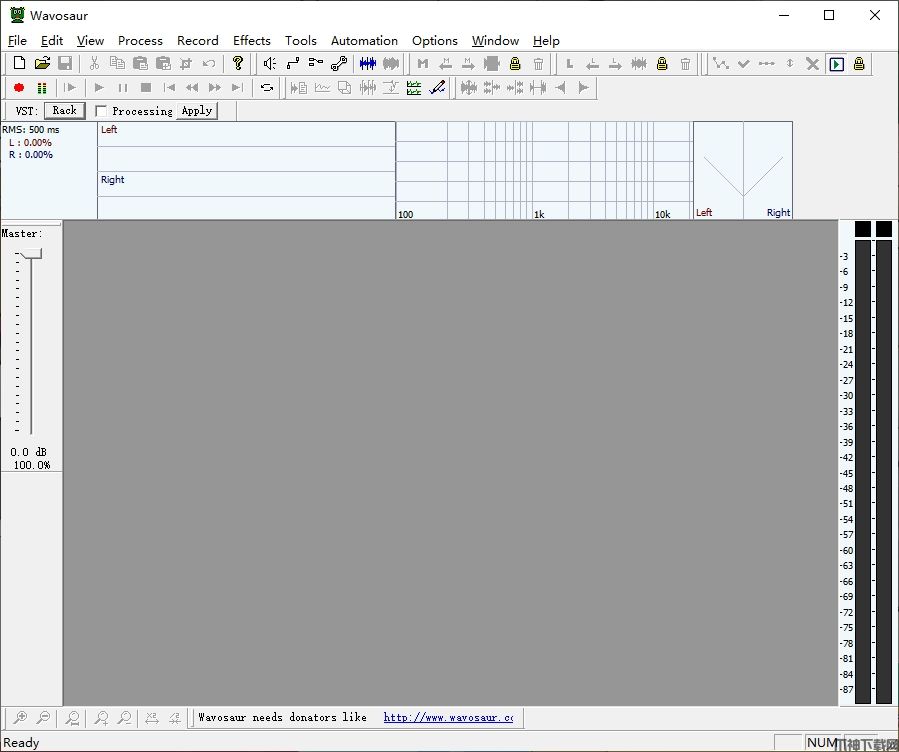Click the Master volume slider handle
Screen dimensions: 899x752
31,255
